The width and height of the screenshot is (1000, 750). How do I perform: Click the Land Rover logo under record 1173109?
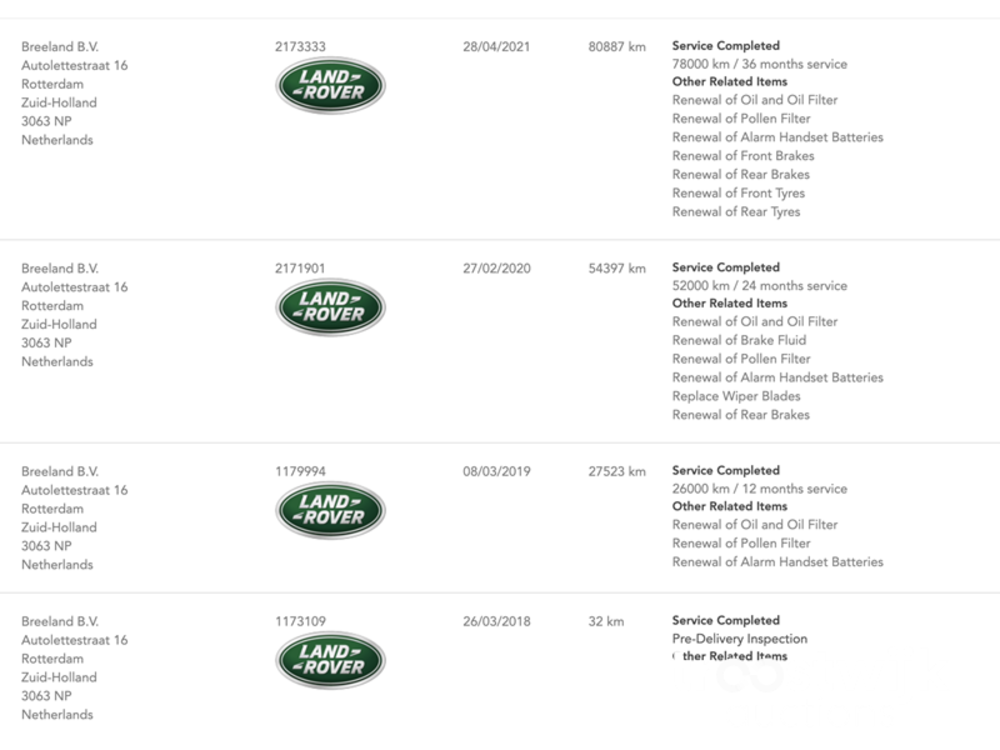coord(330,660)
